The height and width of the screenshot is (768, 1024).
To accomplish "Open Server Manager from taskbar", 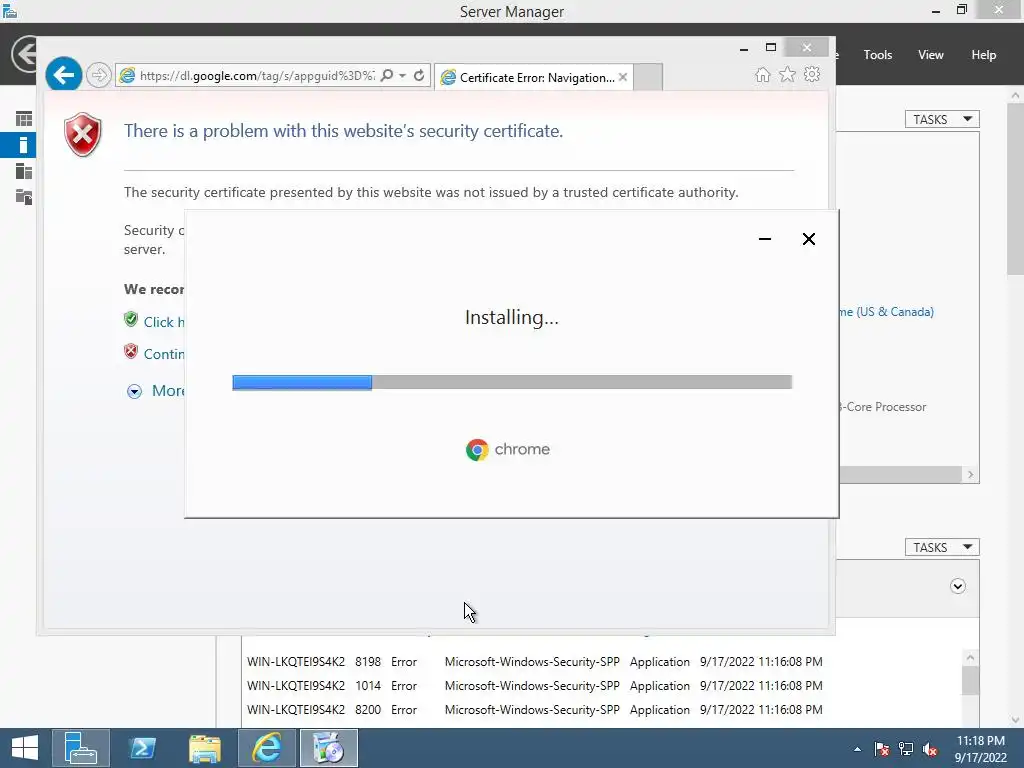I will coord(80,748).
